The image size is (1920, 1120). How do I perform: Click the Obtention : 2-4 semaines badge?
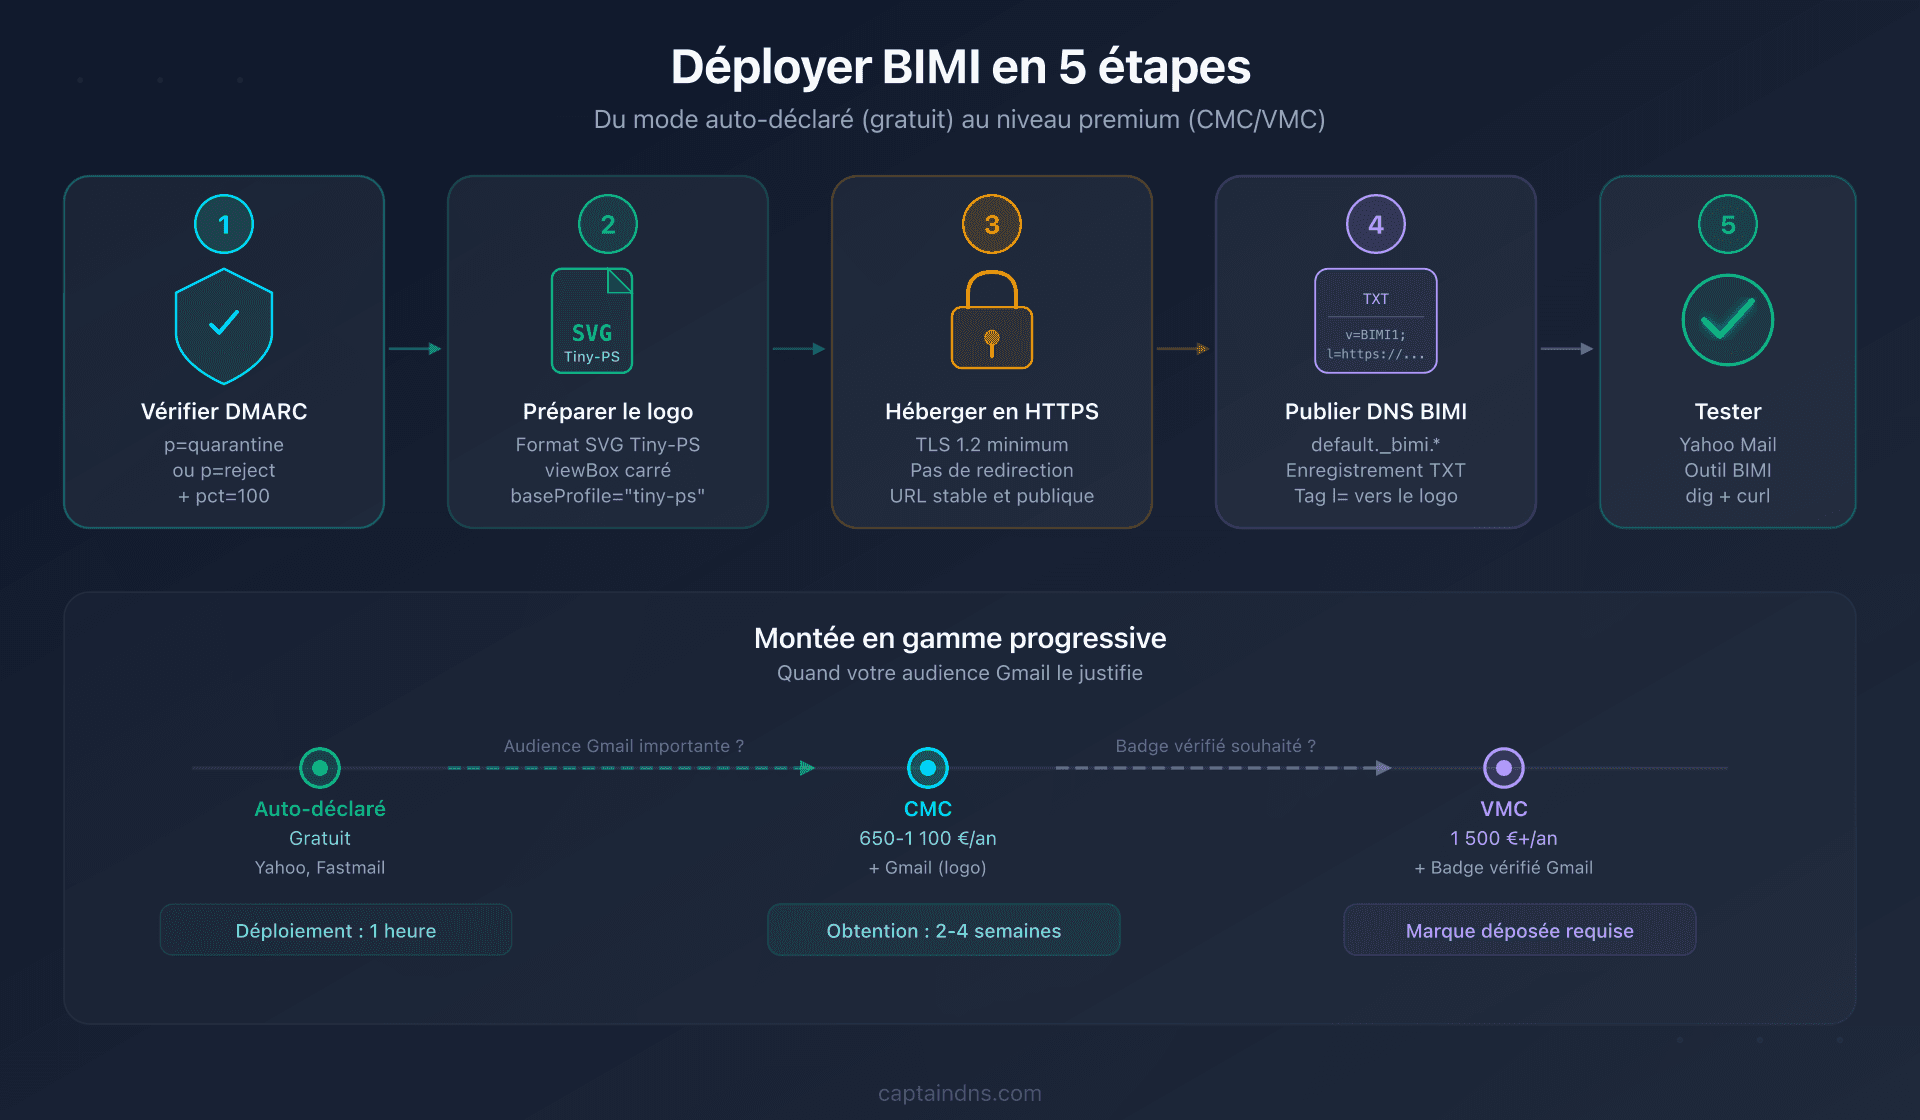pos(943,930)
